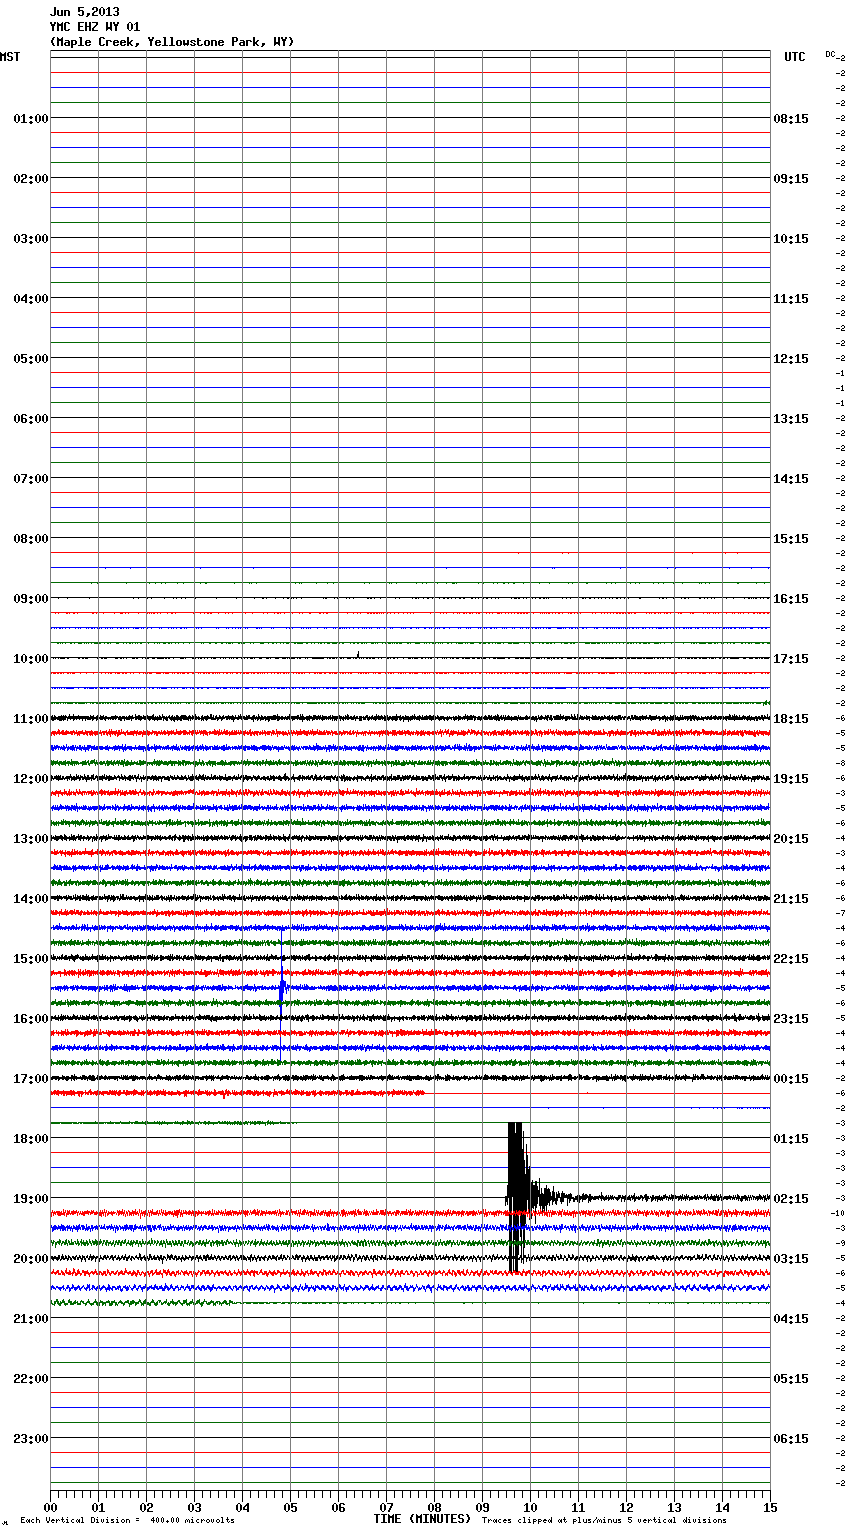Image resolution: width=850 pixels, height=1534 pixels.
Task: Click the 08:15 UTC row label
Action: (x=791, y=118)
